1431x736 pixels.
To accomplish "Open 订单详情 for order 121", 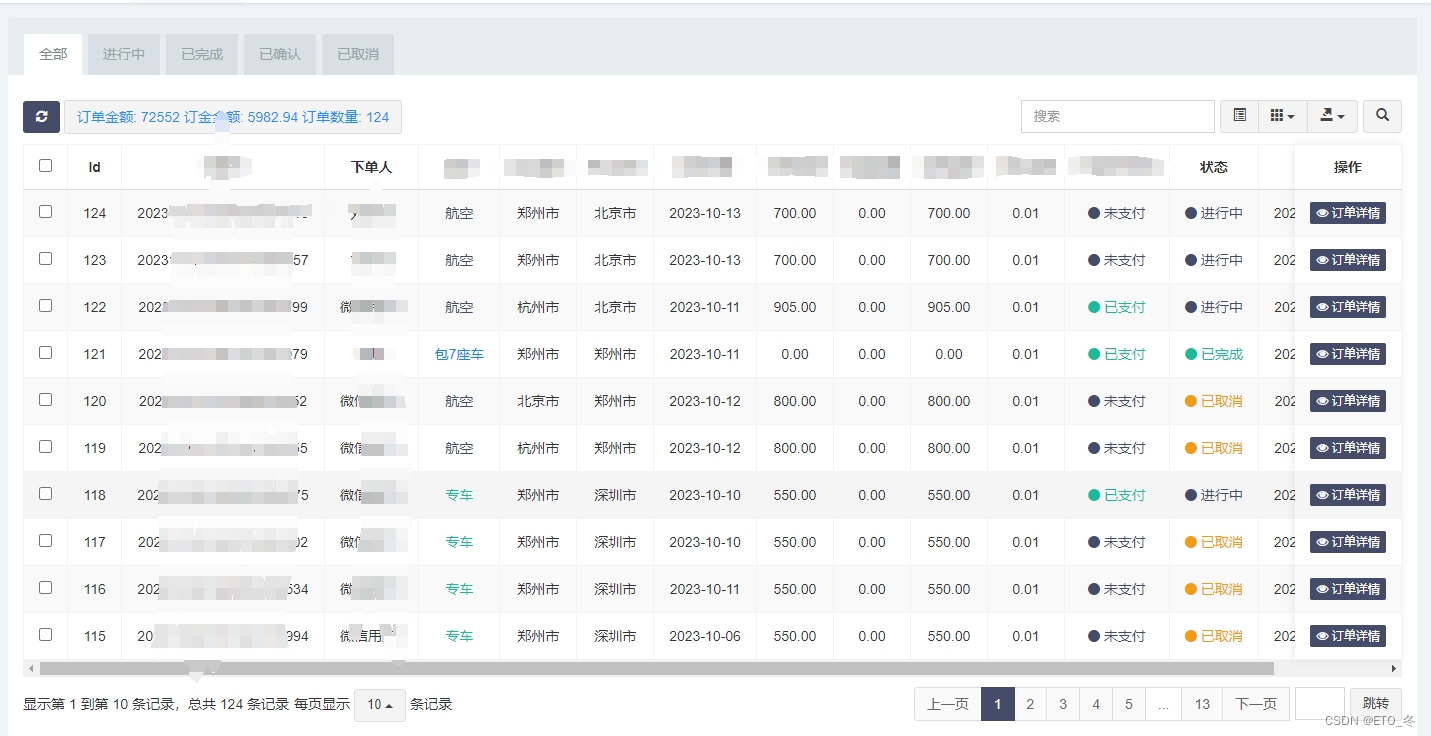I will pyautogui.click(x=1348, y=354).
